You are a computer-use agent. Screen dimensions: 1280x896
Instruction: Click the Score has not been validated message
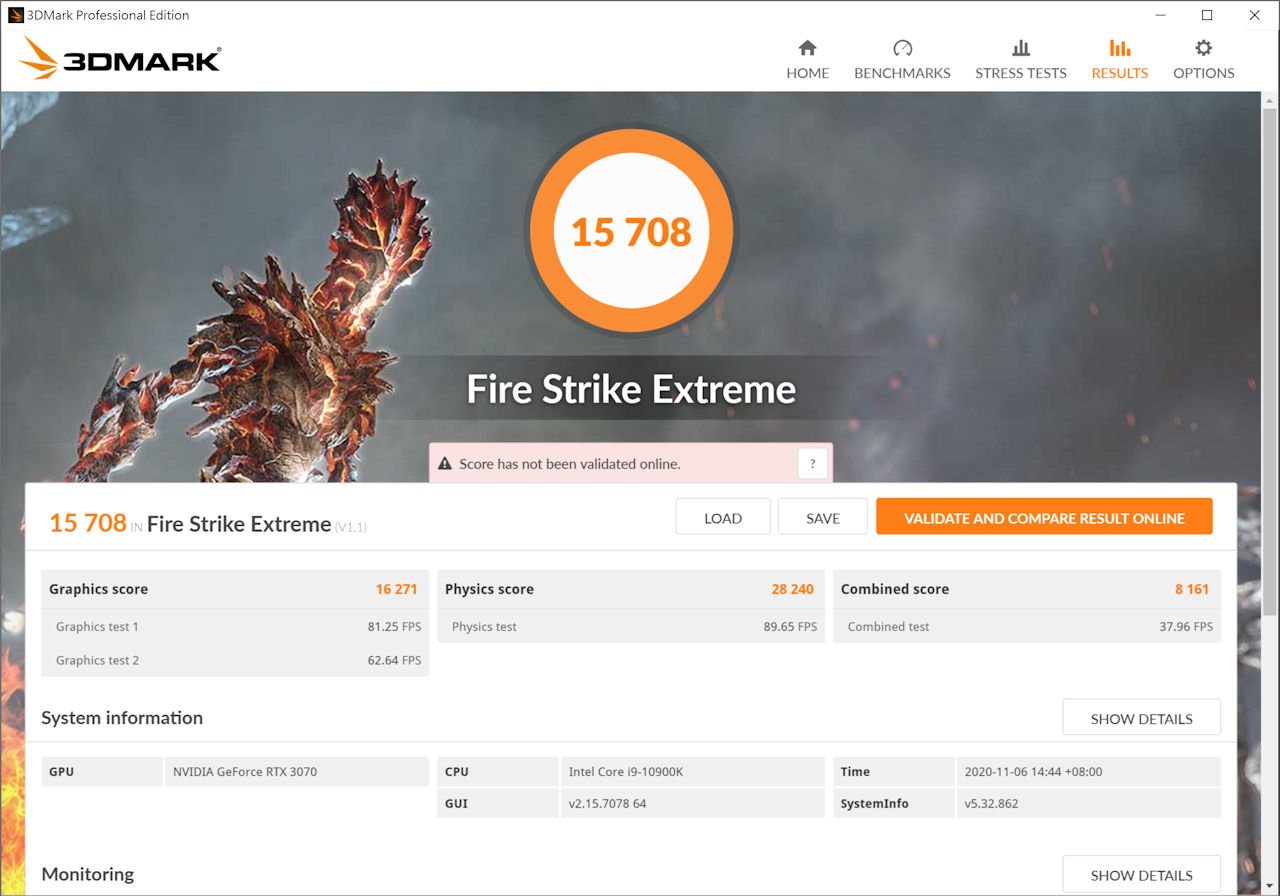(x=570, y=464)
